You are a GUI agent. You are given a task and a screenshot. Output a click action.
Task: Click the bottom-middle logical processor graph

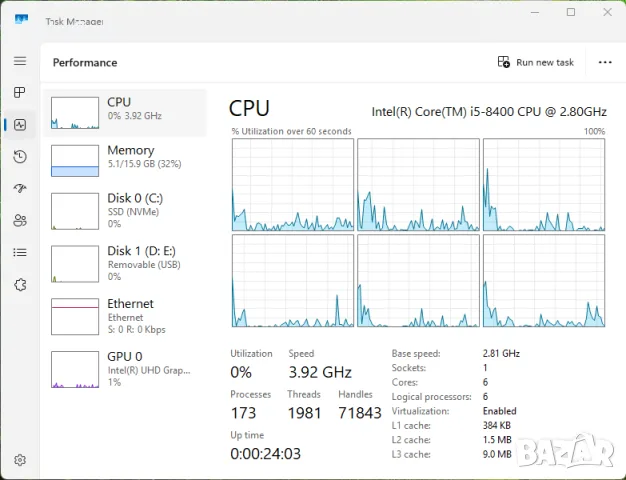coord(418,281)
